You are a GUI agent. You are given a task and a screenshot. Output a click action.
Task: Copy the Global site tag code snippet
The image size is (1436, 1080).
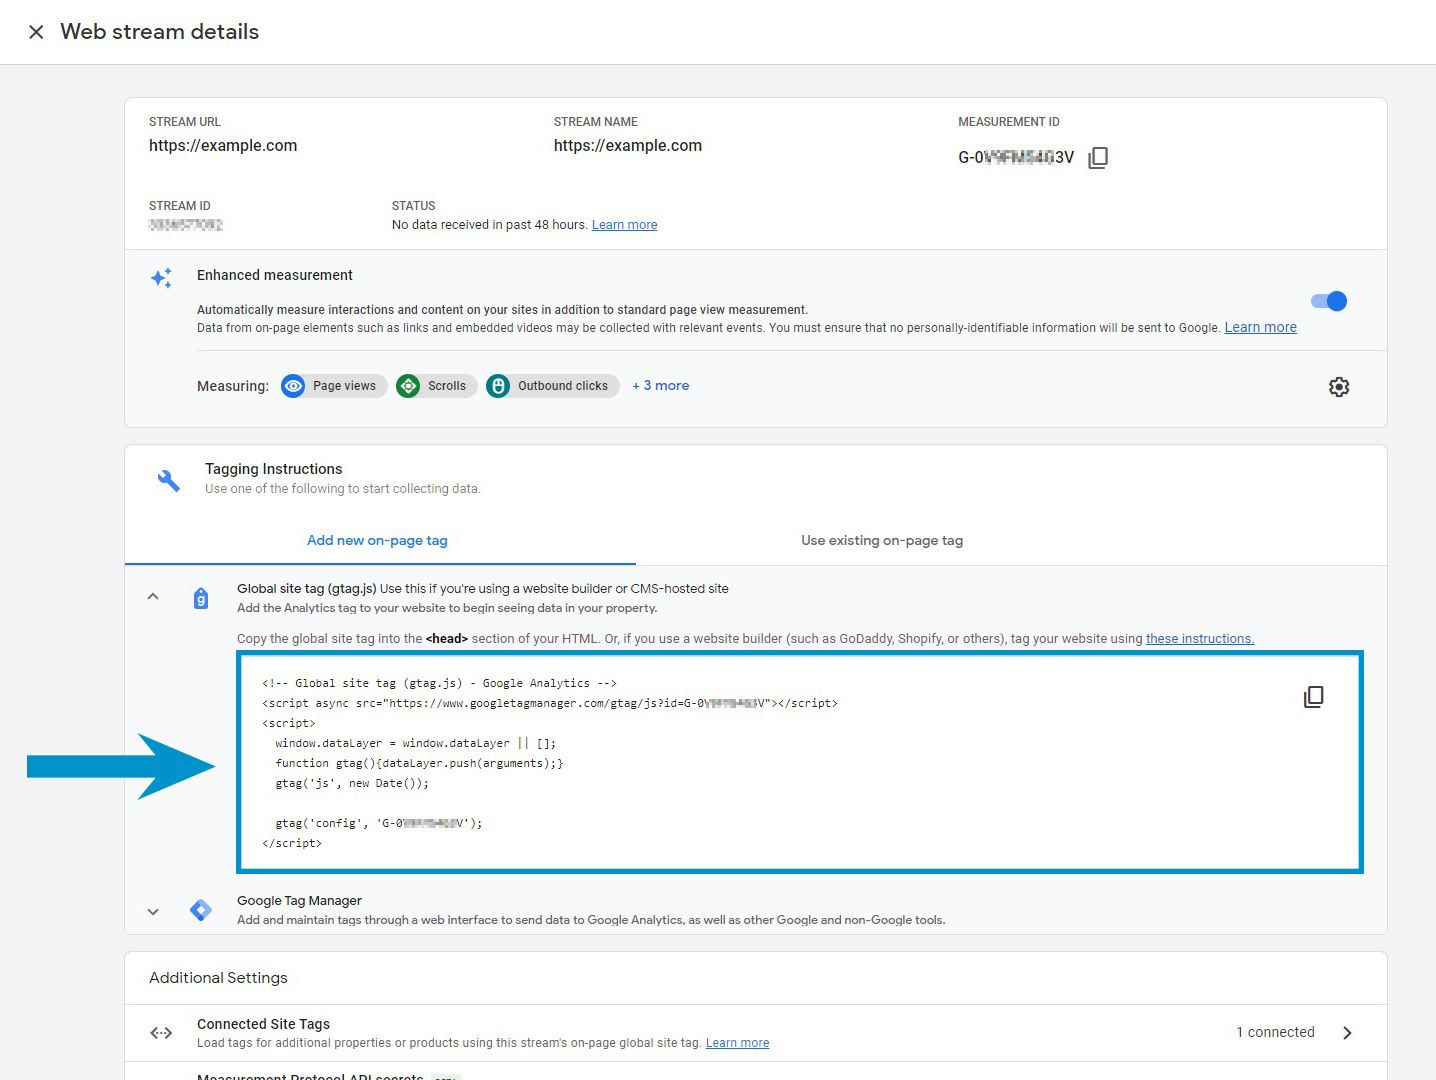(x=1313, y=696)
